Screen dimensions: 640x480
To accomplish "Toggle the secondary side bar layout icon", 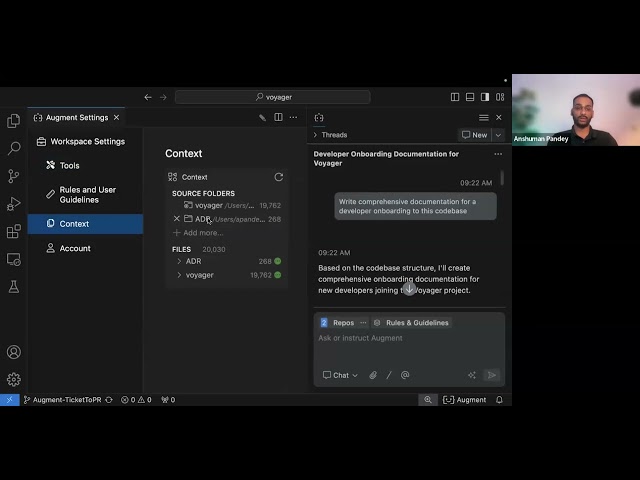I will pos(485,97).
